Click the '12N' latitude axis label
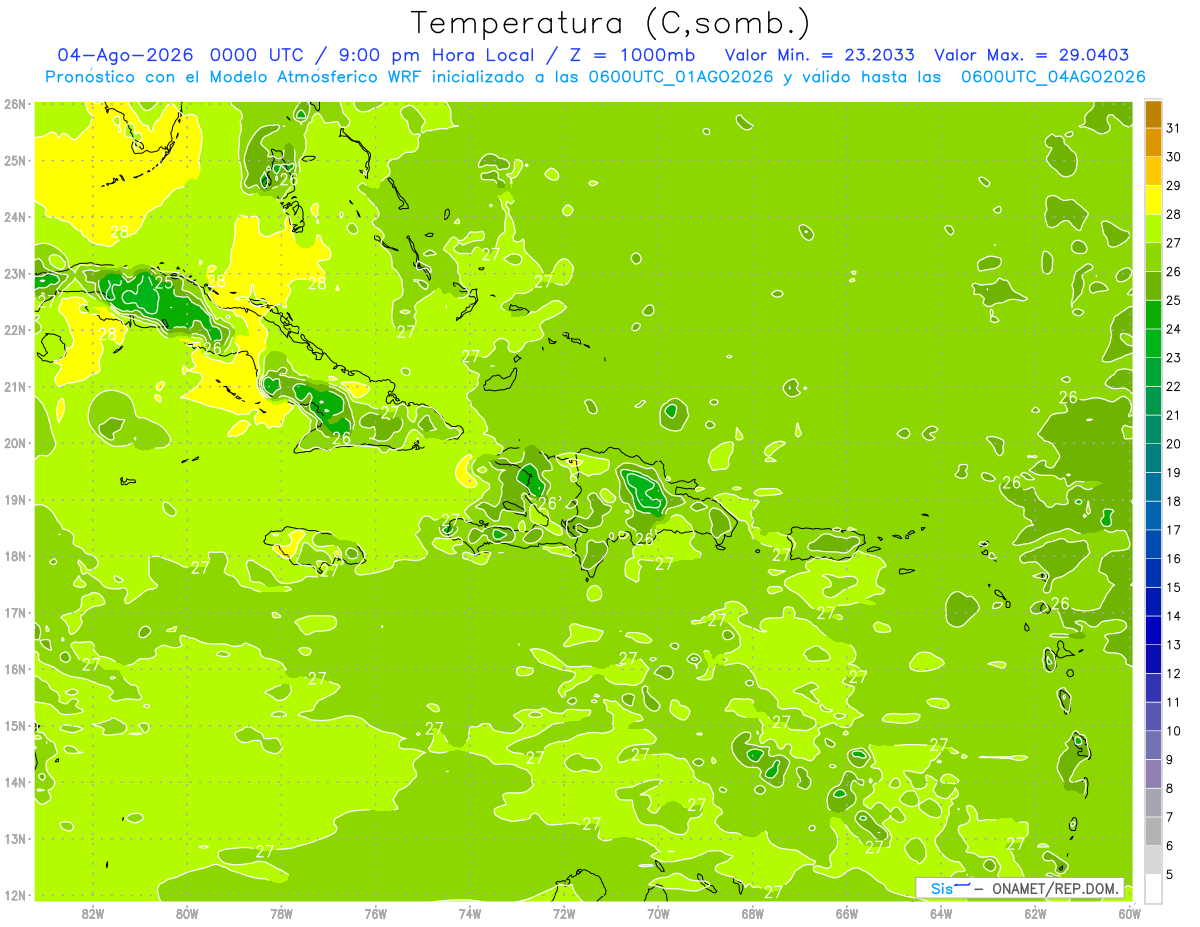Viewport: 1200px width, 927px height. click(x=14, y=895)
